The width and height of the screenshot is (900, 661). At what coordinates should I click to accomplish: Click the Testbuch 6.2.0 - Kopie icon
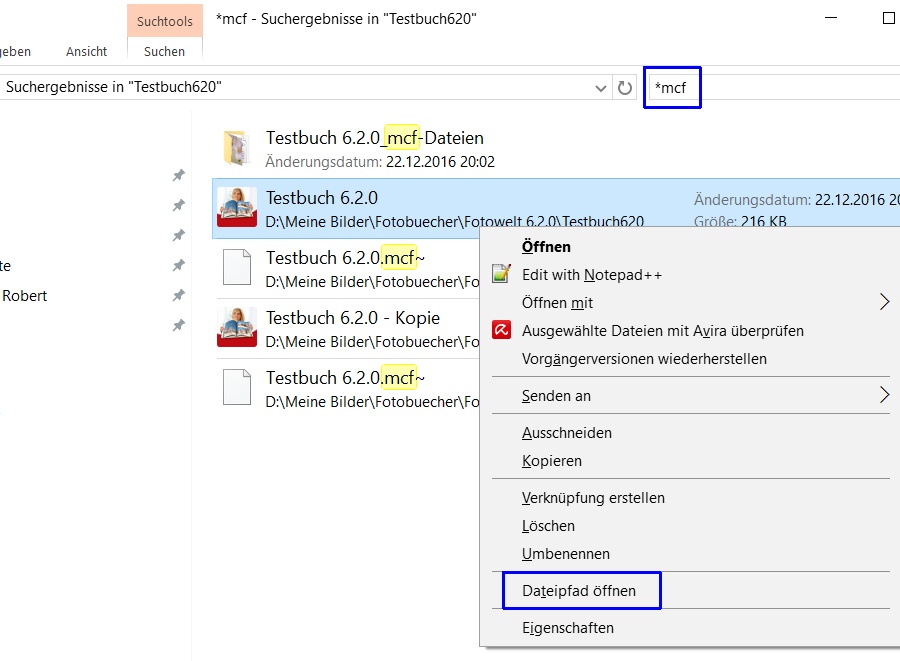click(237, 328)
